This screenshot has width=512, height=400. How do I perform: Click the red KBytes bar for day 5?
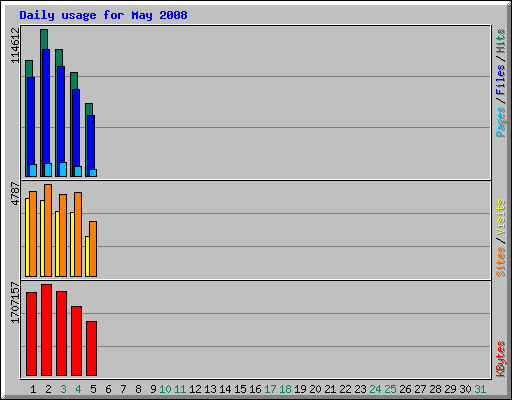[91, 348]
